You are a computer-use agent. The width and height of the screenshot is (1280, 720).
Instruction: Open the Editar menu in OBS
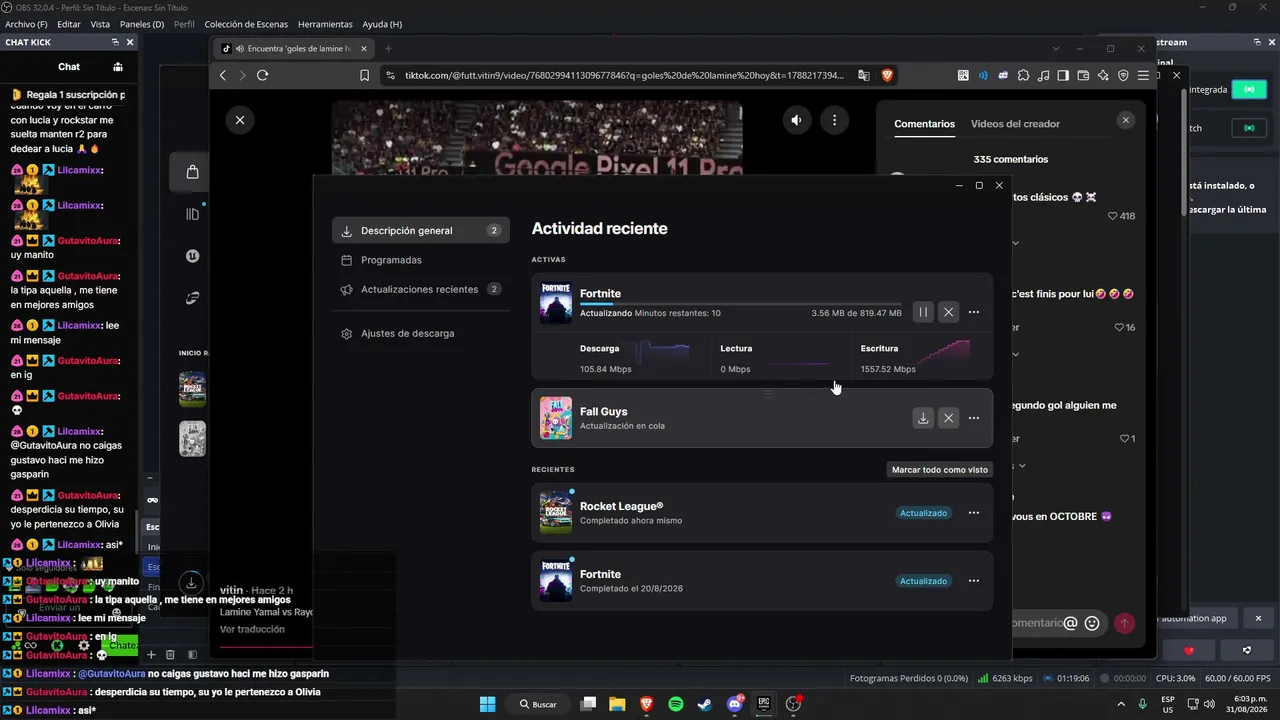(x=69, y=24)
